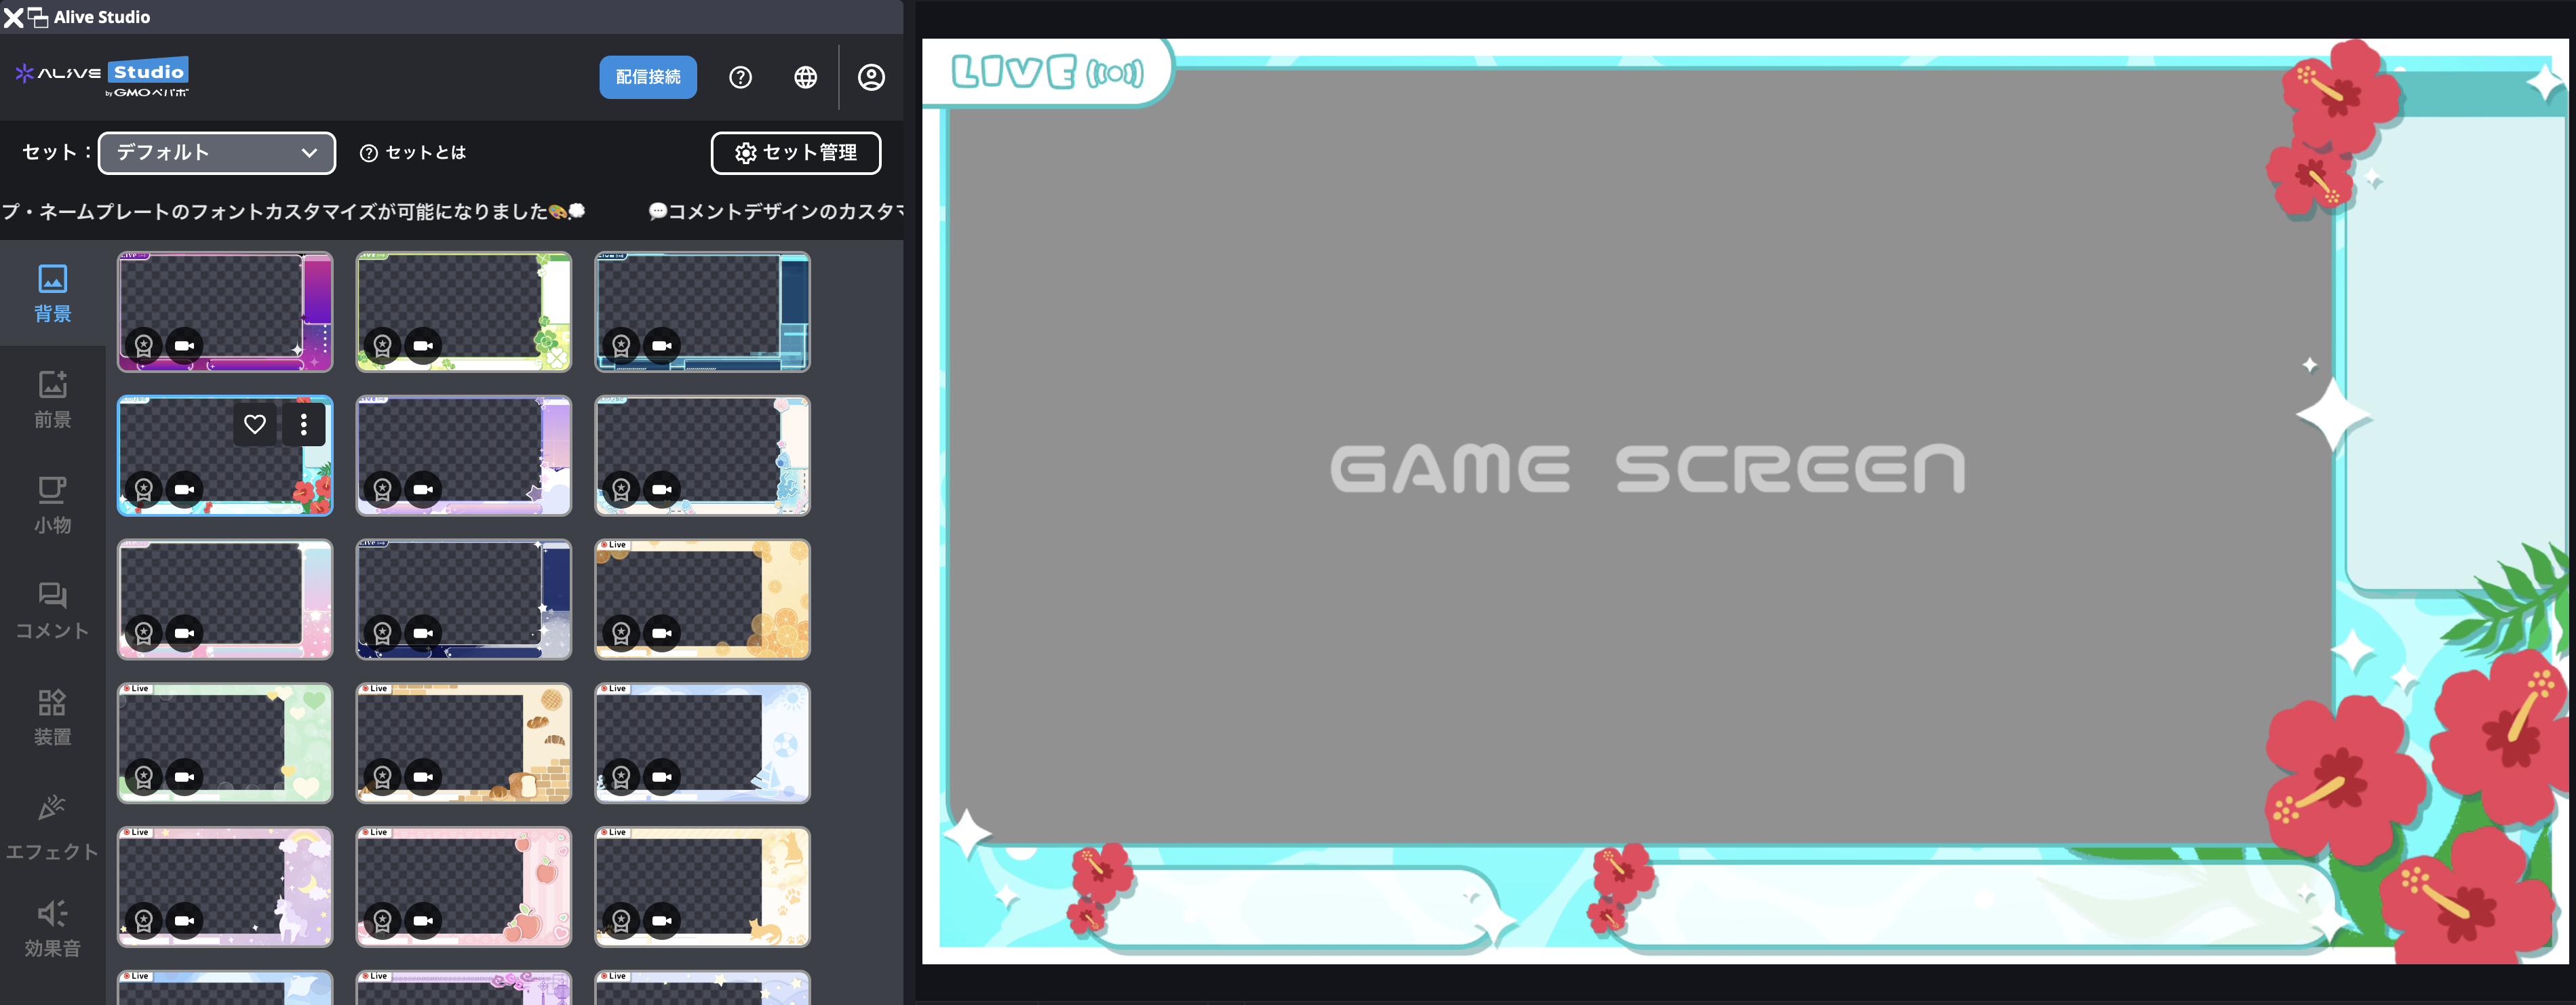Click the video camera icon on the sailboat frame
The image size is (2576, 1005).
[662, 777]
